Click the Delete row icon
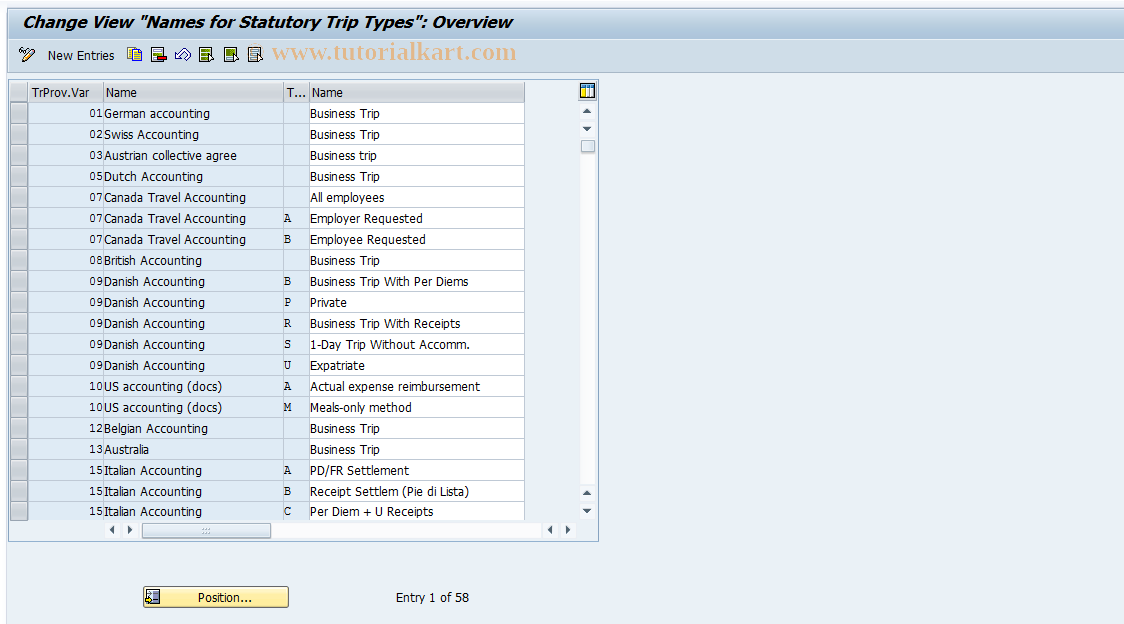The image size is (1124, 624). tap(158, 55)
